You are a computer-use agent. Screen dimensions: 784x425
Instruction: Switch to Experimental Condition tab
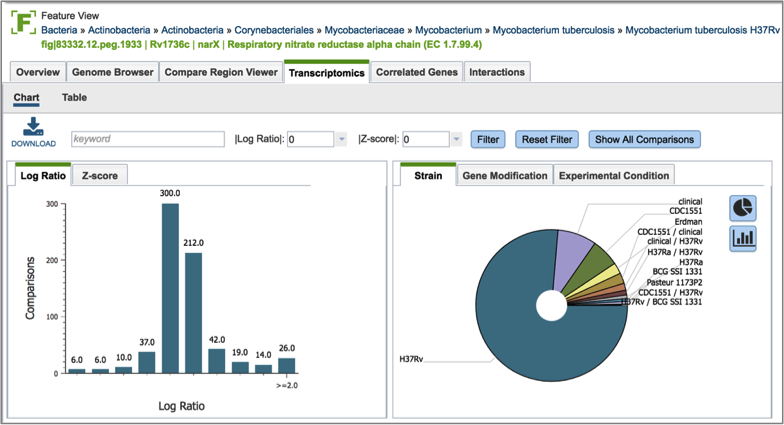(614, 176)
